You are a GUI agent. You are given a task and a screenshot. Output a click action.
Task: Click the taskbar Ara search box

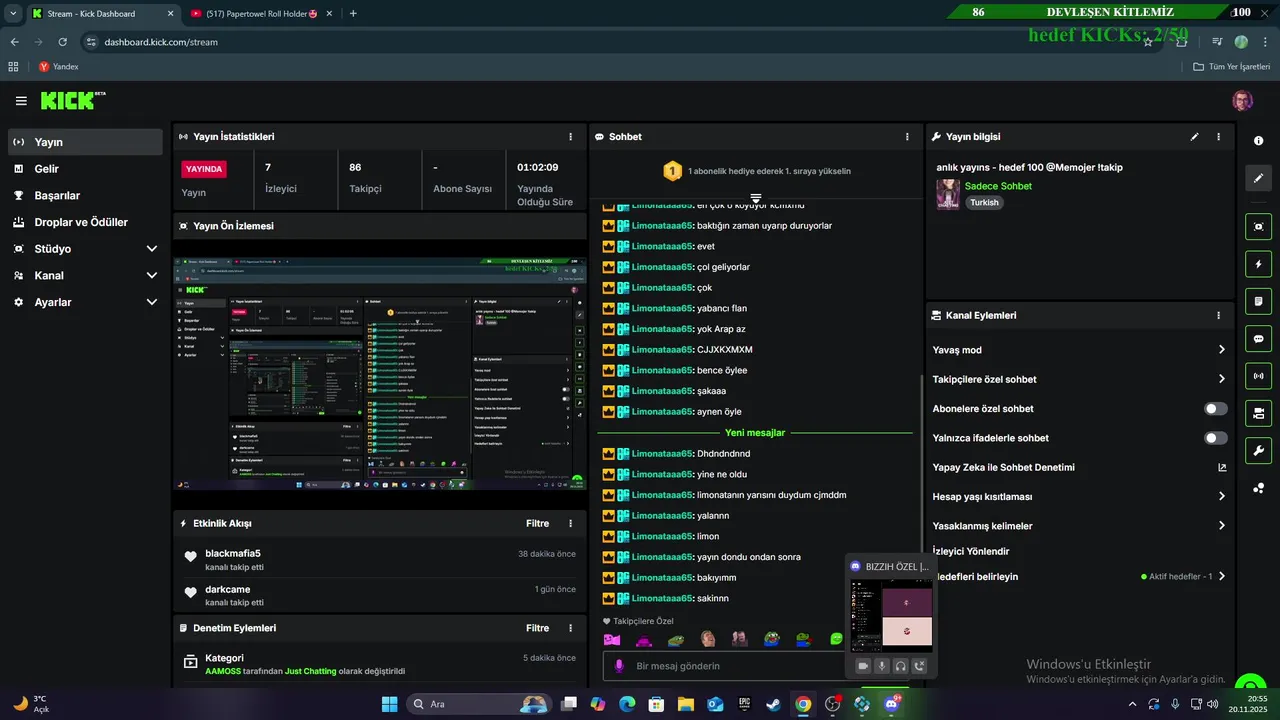pyautogui.click(x=479, y=704)
